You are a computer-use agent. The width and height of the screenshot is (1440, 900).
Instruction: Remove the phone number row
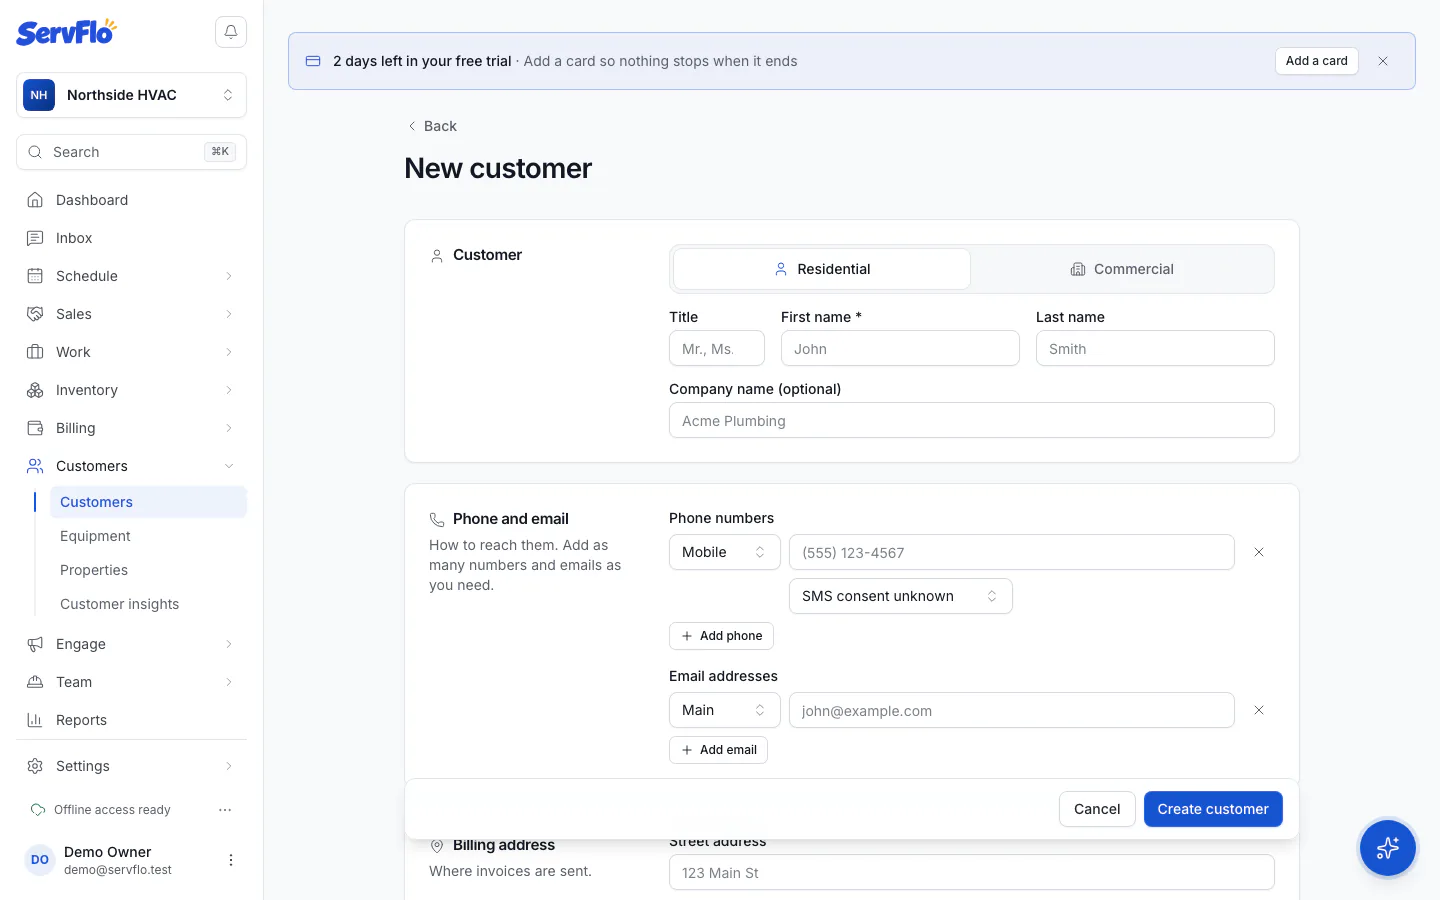pyautogui.click(x=1259, y=552)
